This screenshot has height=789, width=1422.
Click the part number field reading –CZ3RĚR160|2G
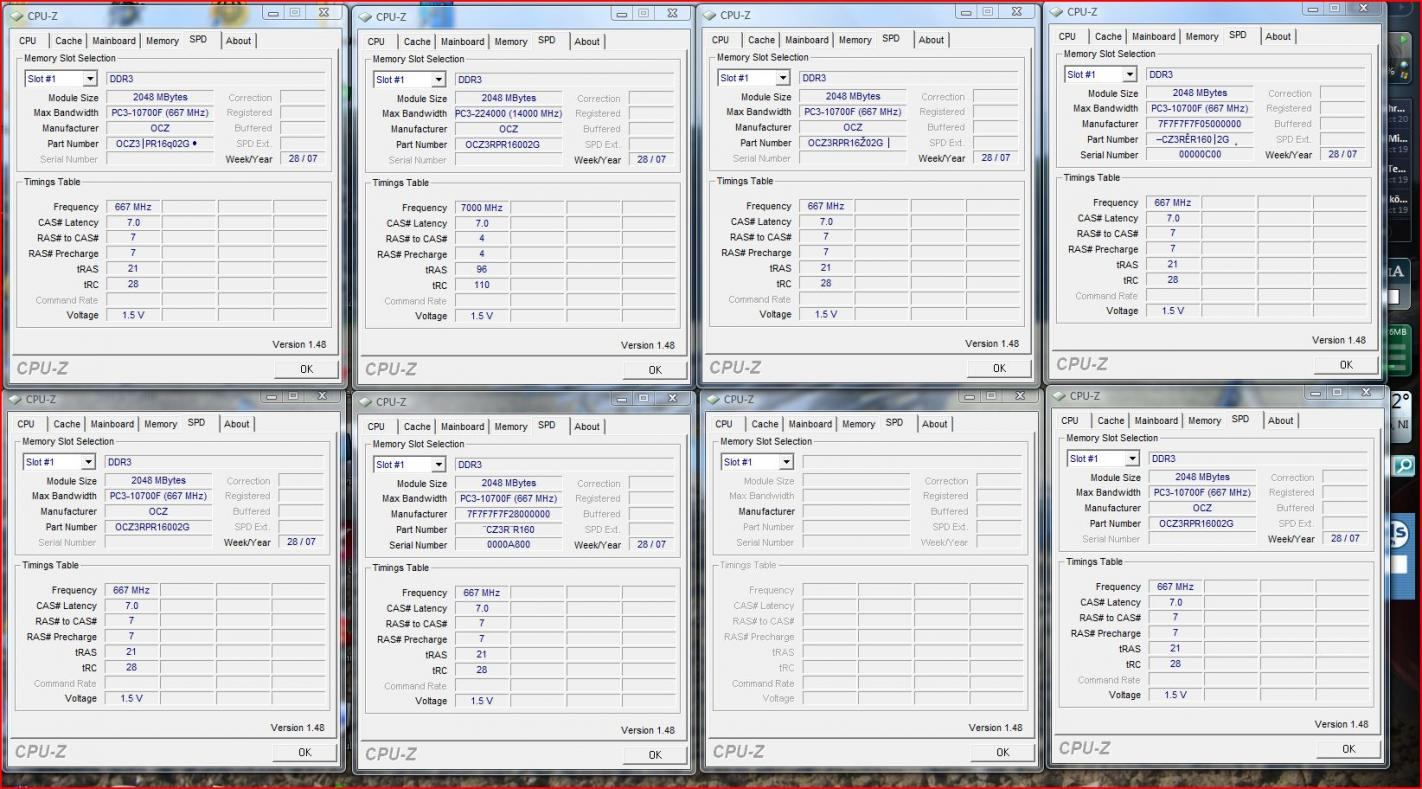coord(1201,140)
